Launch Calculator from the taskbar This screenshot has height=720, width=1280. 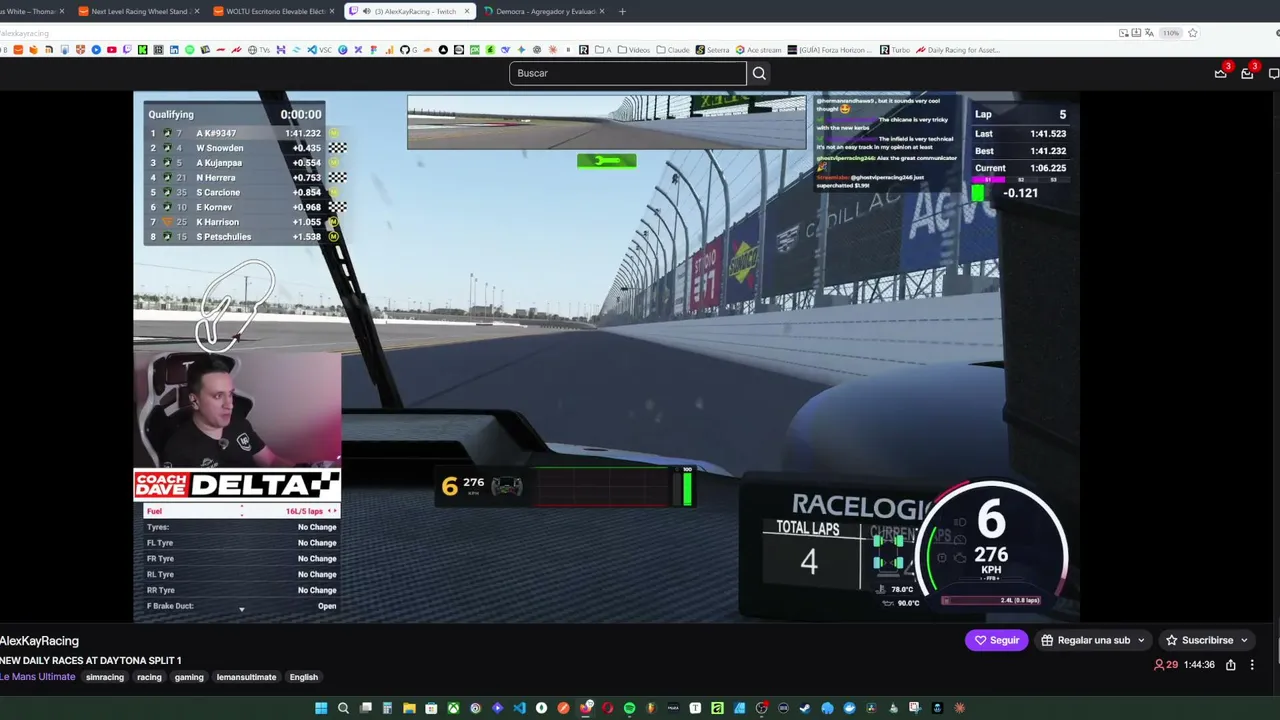[387, 708]
